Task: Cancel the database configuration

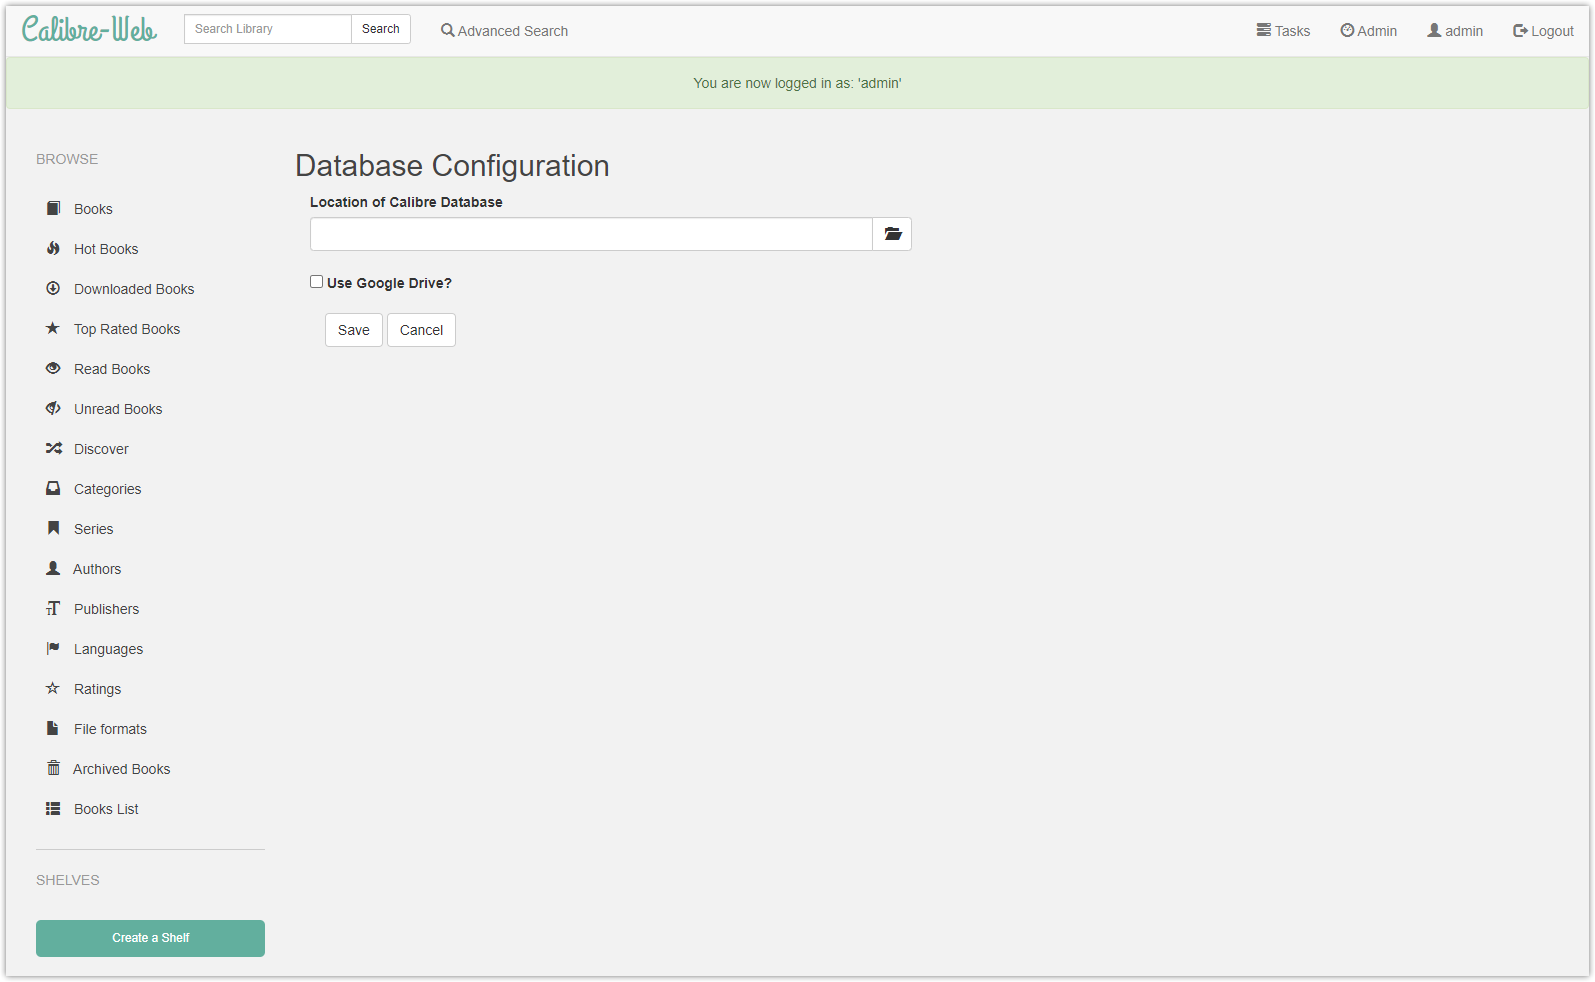Action: [x=421, y=330]
